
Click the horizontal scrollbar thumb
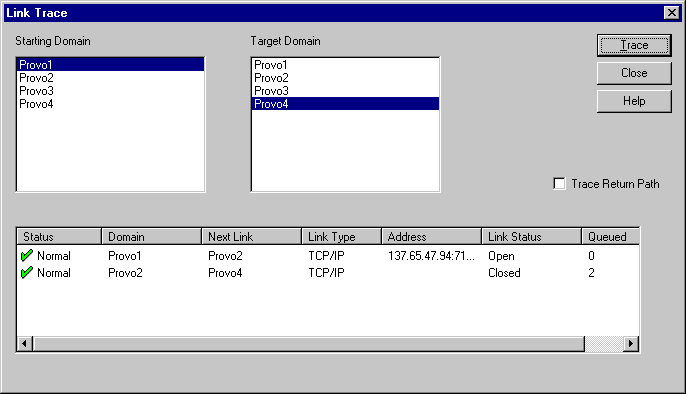308,344
